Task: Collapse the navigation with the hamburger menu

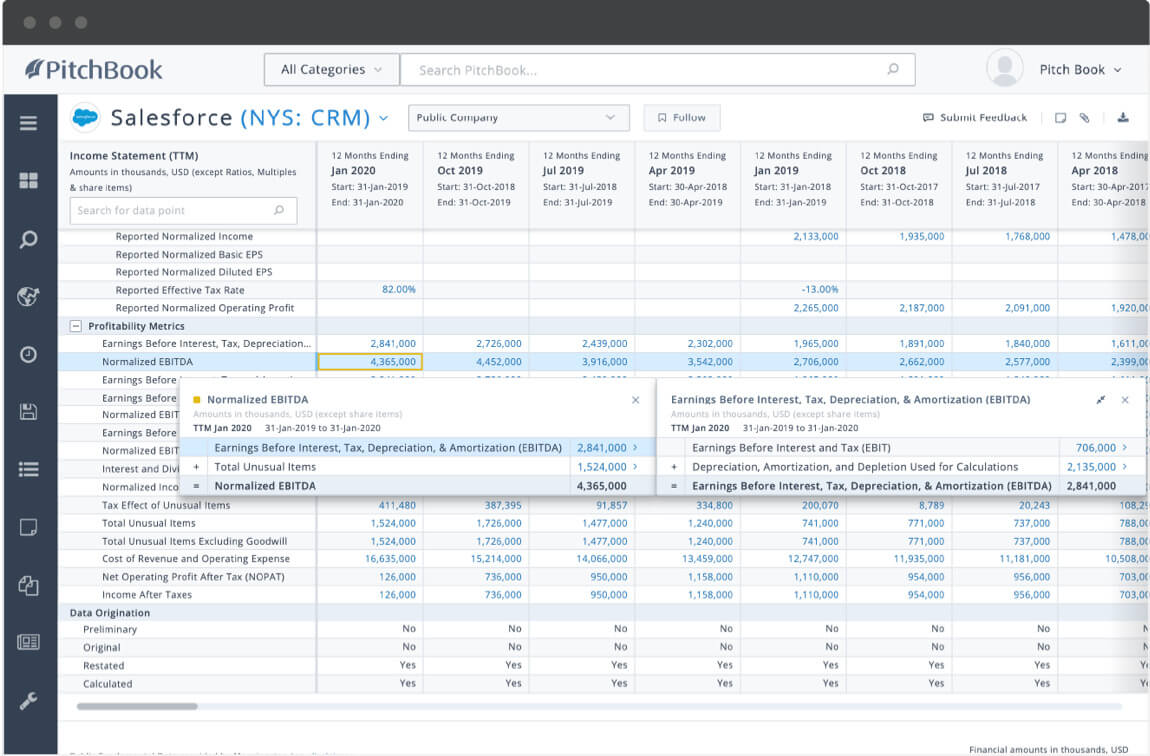Action: pos(30,125)
